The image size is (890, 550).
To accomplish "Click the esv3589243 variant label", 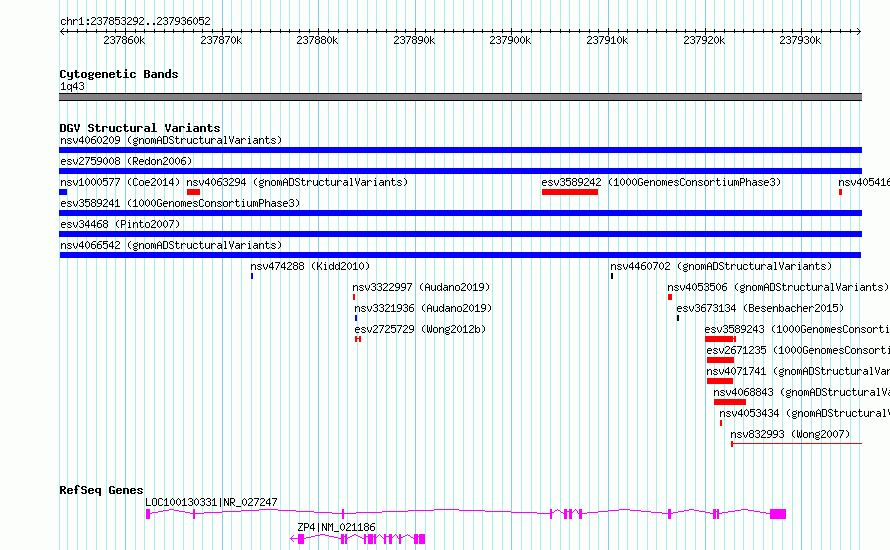I will [x=797, y=329].
